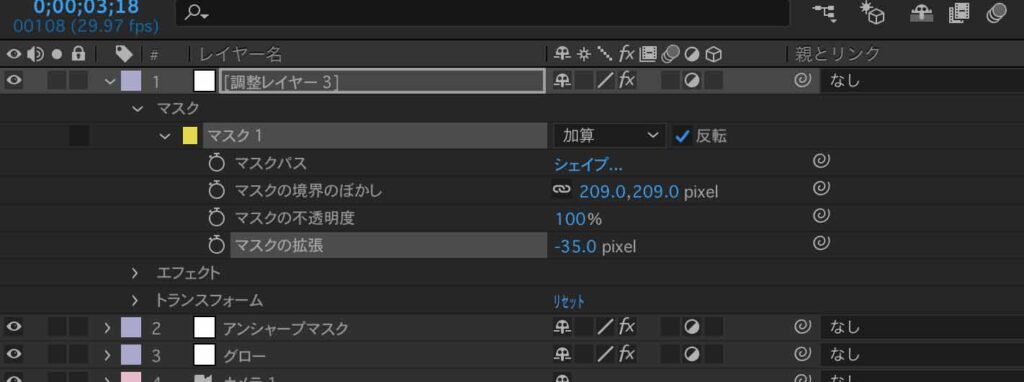Toggle solo box on 調整レイヤー 3
This screenshot has width=1024, height=382.
tap(57, 81)
